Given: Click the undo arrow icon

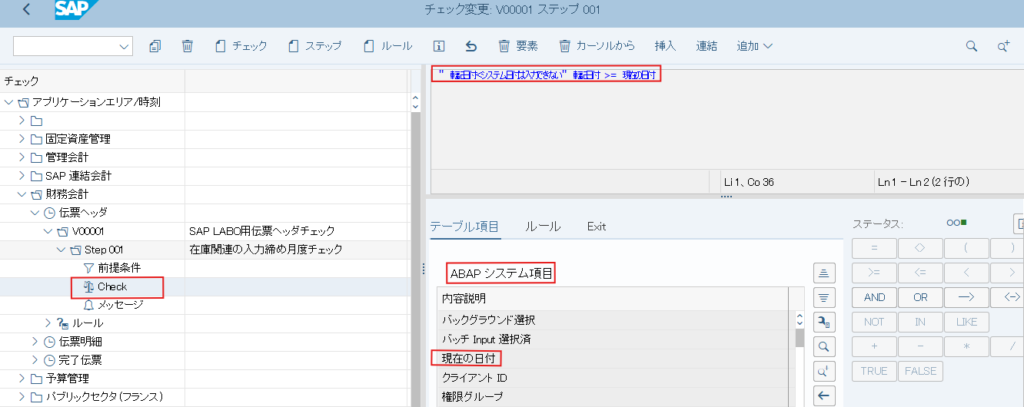Looking at the screenshot, I should [x=471, y=46].
